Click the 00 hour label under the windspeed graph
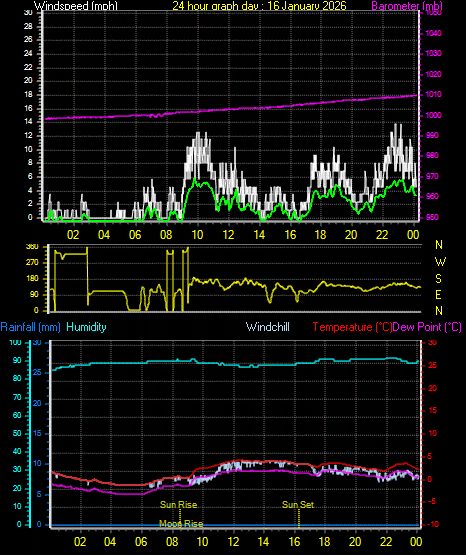 point(413,235)
